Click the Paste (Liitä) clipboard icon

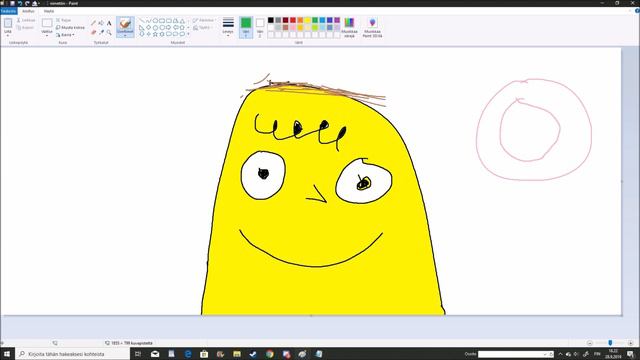pyautogui.click(x=8, y=23)
